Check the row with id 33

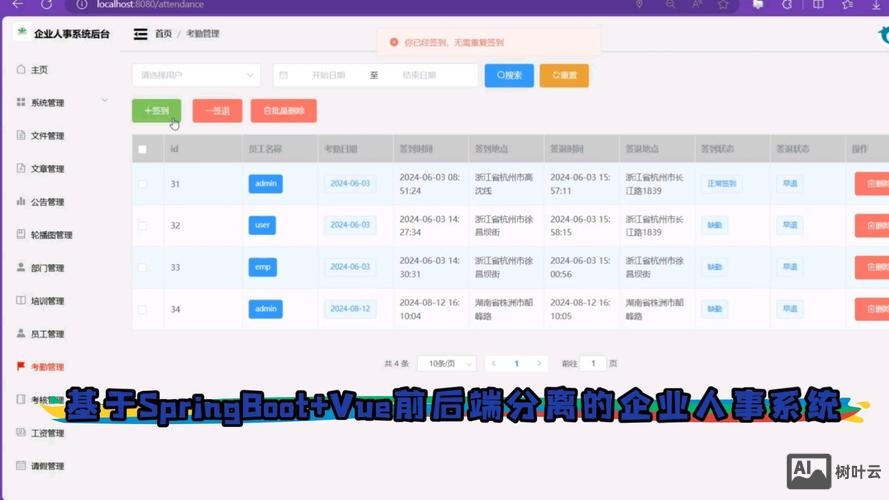pyautogui.click(x=142, y=267)
